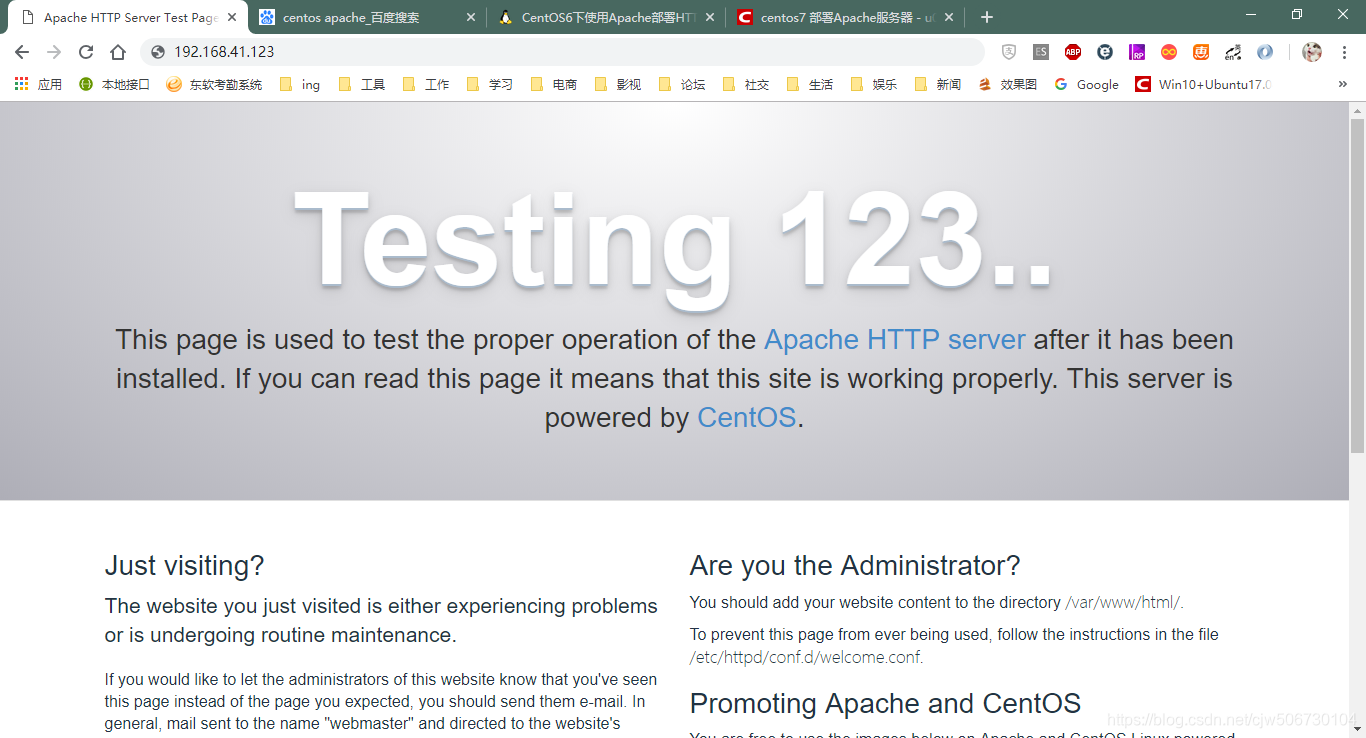Viewport: 1366px width, 738px height.
Task: Close the centos apache 百度搜索 tab
Action: [x=471, y=17]
